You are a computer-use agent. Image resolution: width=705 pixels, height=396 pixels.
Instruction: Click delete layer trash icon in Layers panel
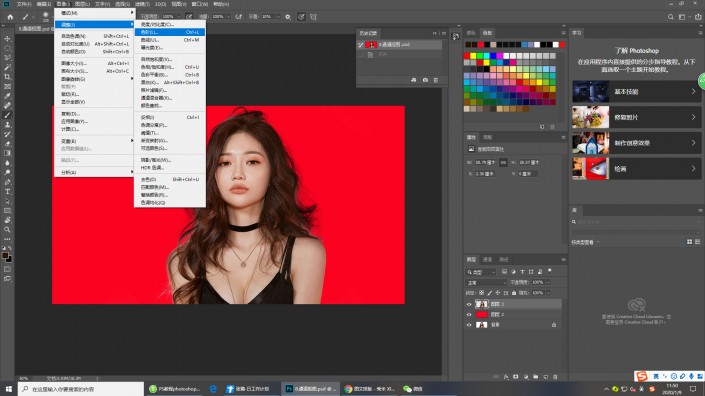coord(555,377)
